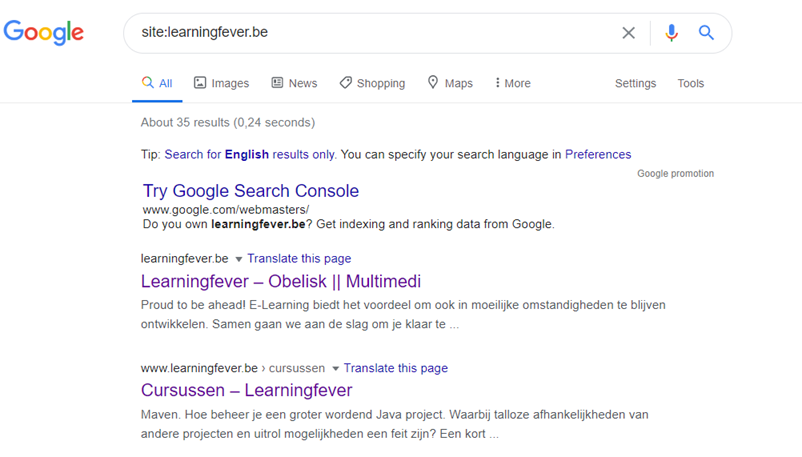Clear the search box with X icon
The image size is (802, 457).
pos(628,33)
